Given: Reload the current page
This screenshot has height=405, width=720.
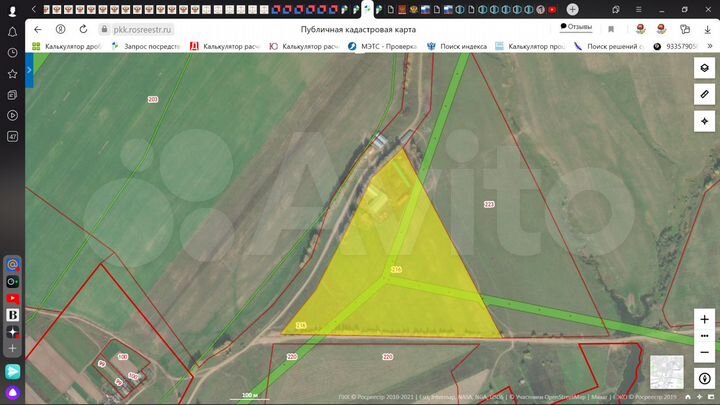Looking at the screenshot, I should click(83, 29).
